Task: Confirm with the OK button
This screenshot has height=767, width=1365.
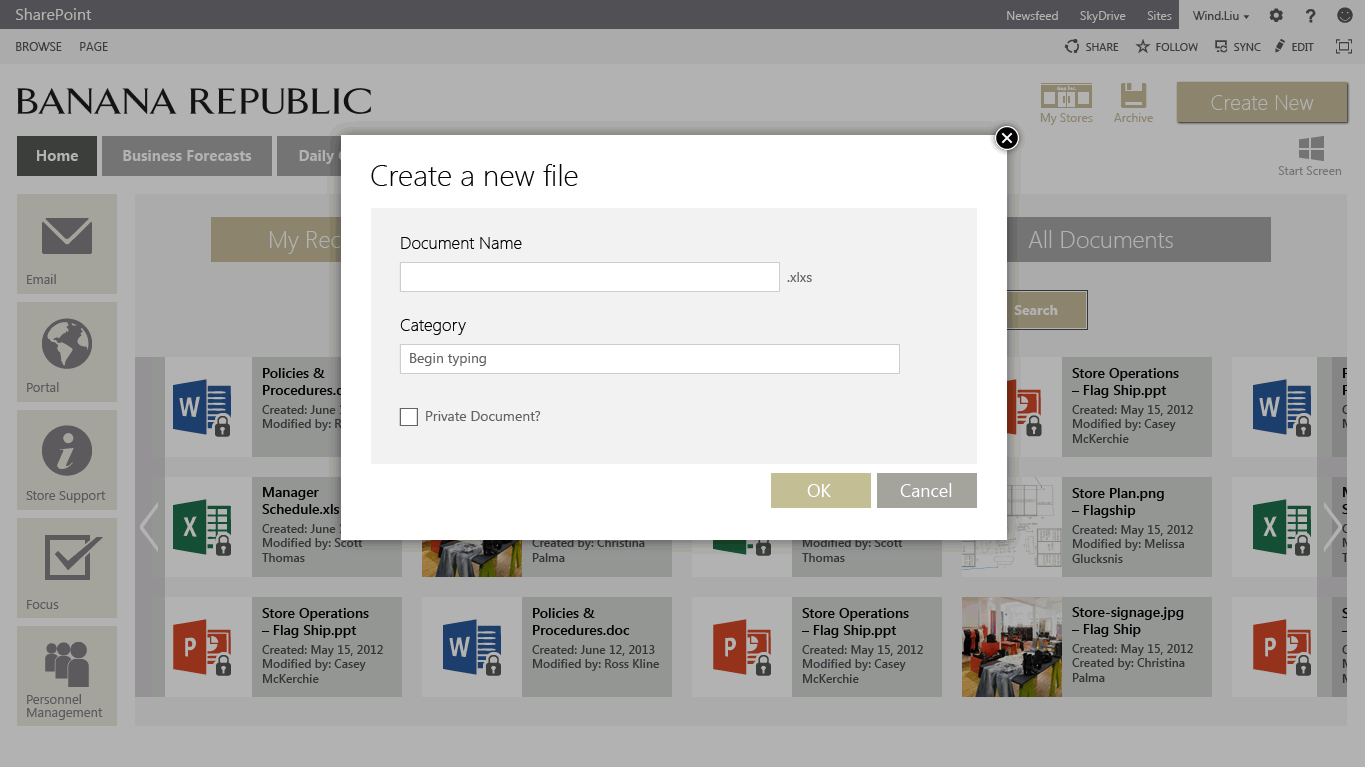Action: (820, 490)
